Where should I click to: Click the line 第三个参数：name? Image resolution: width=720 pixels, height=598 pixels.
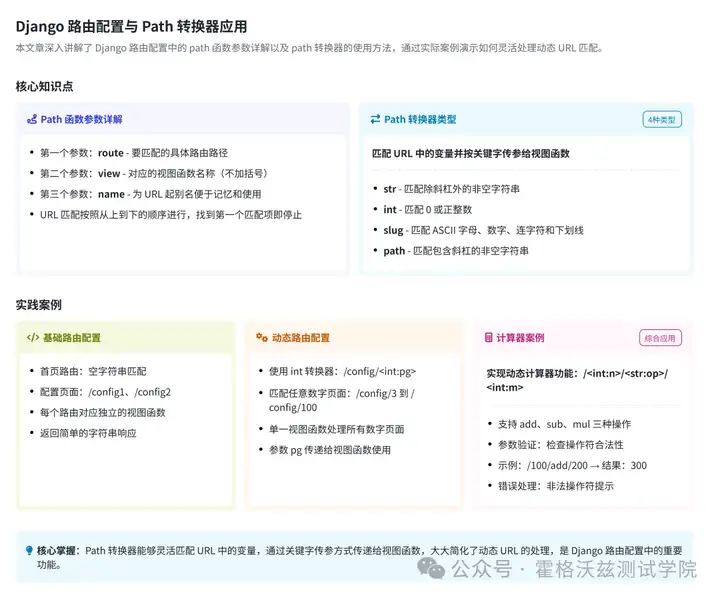point(150,194)
